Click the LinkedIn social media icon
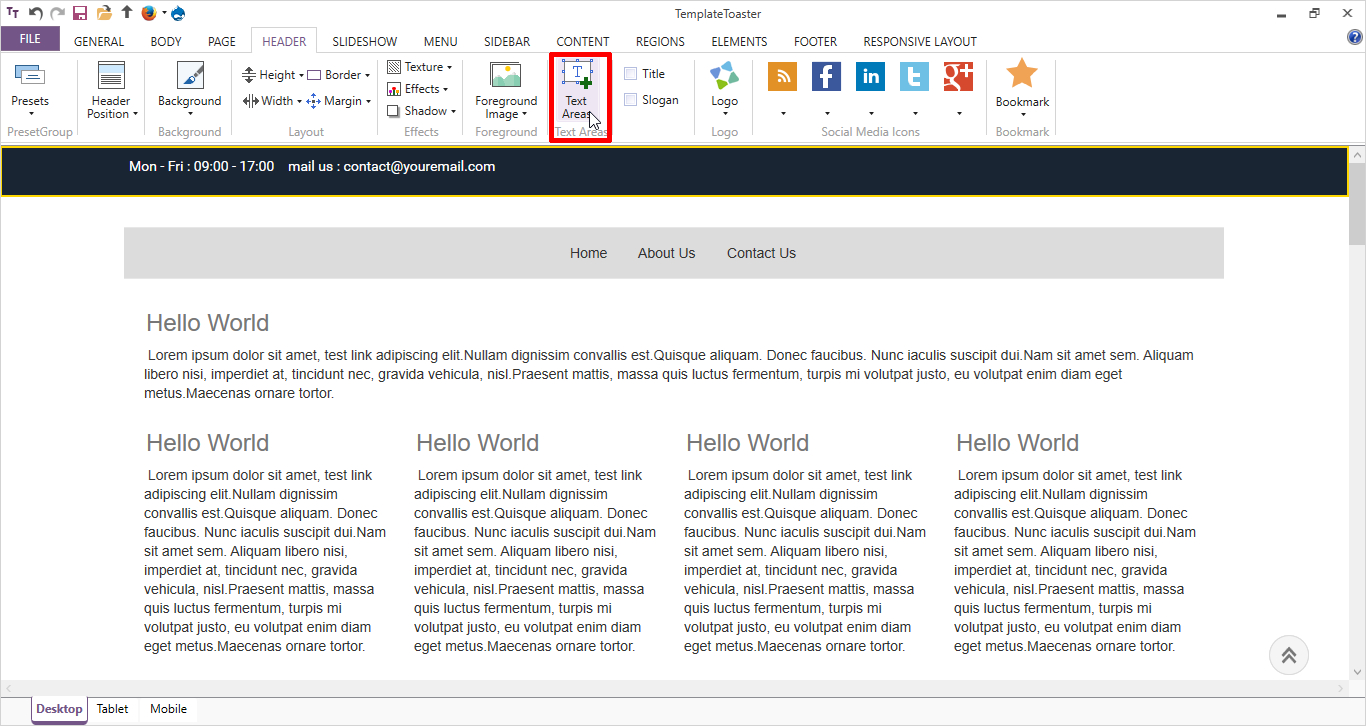 (870, 77)
